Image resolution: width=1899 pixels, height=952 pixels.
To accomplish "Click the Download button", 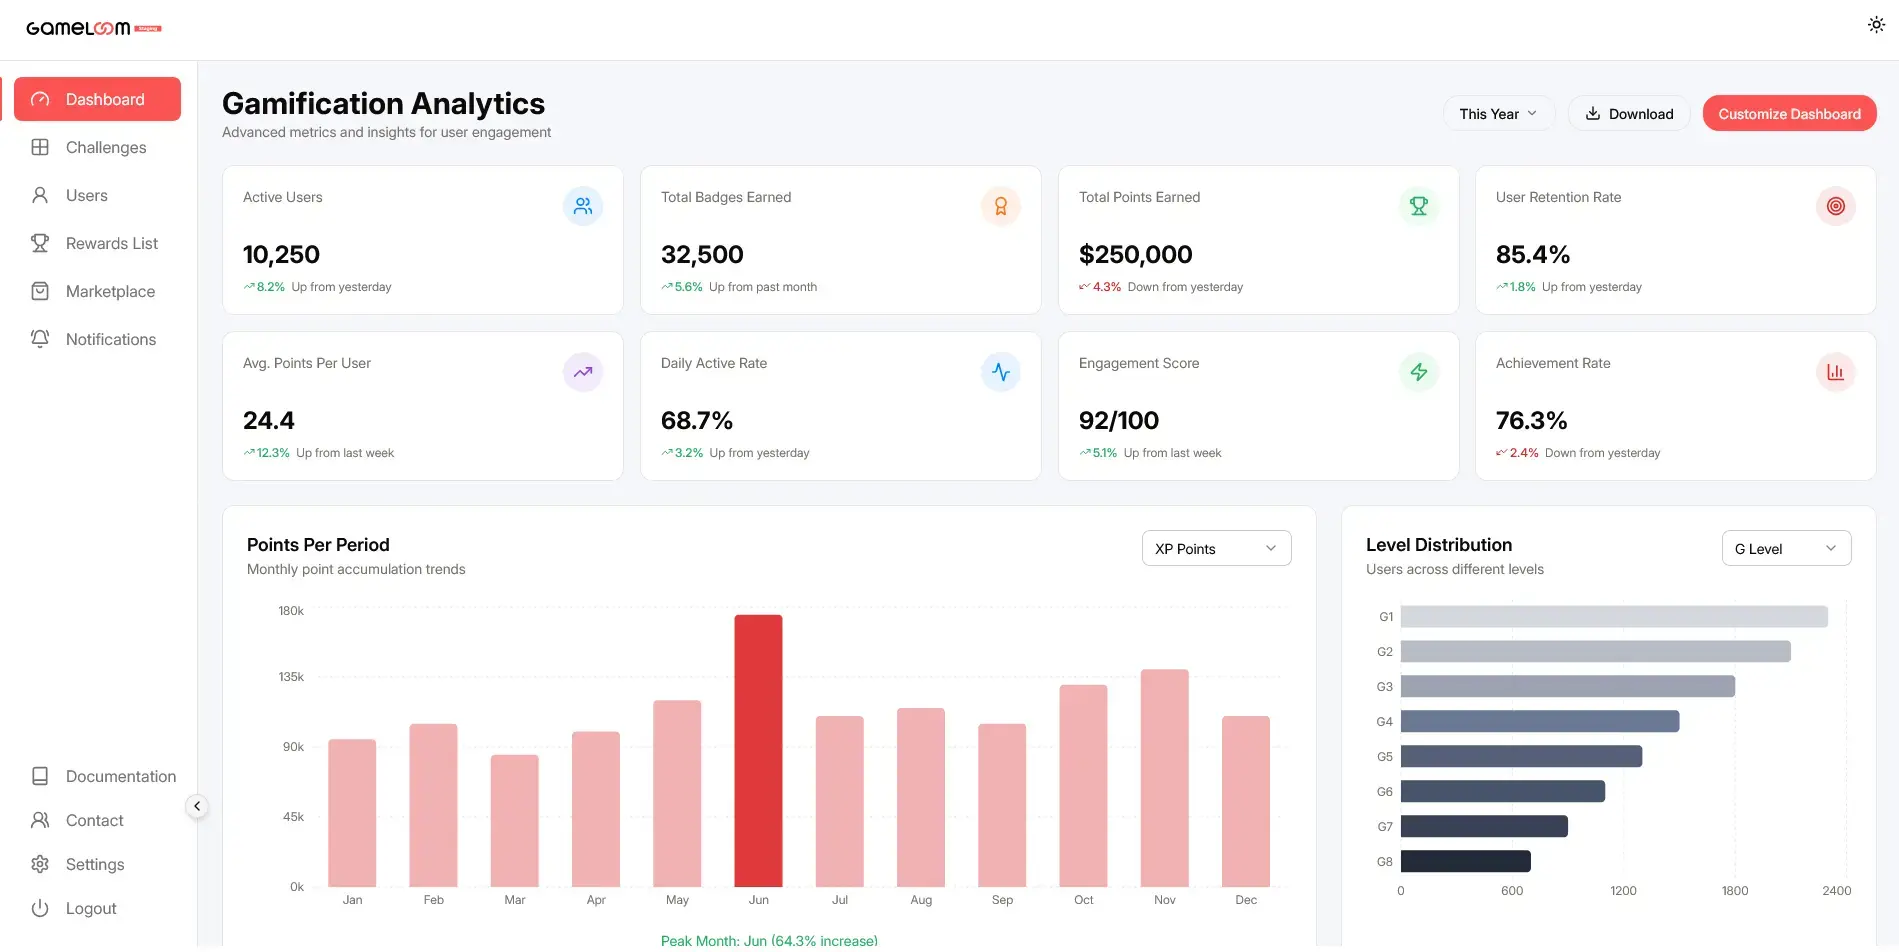I will (x=1629, y=114).
